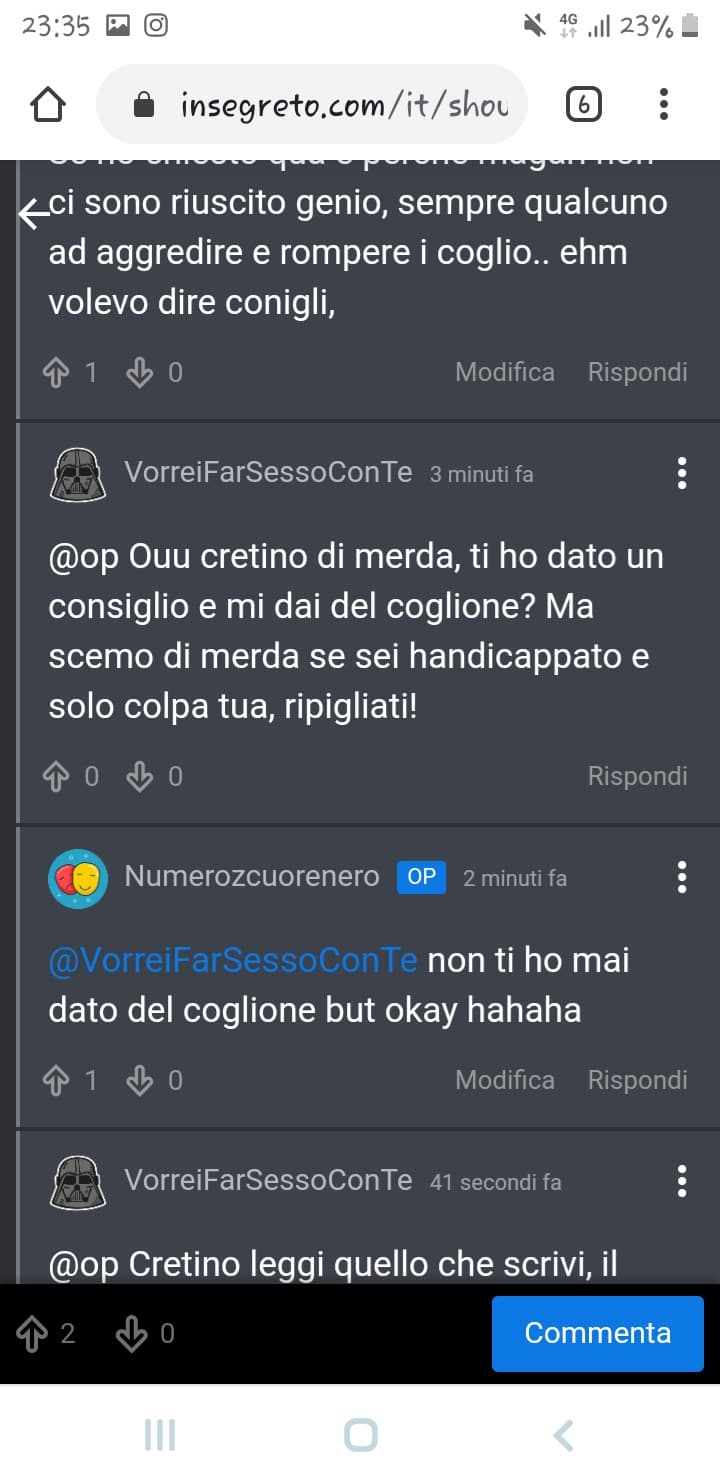
Task: Tap the browser home icon
Action: [48, 104]
